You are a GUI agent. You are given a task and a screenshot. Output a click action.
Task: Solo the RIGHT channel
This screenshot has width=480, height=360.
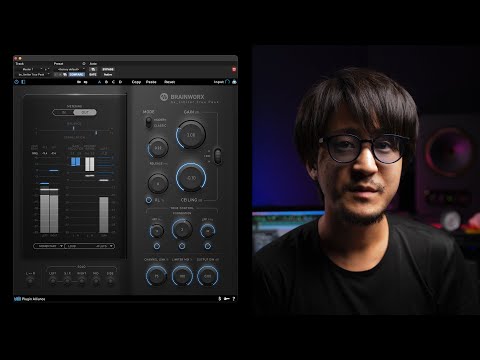82,281
